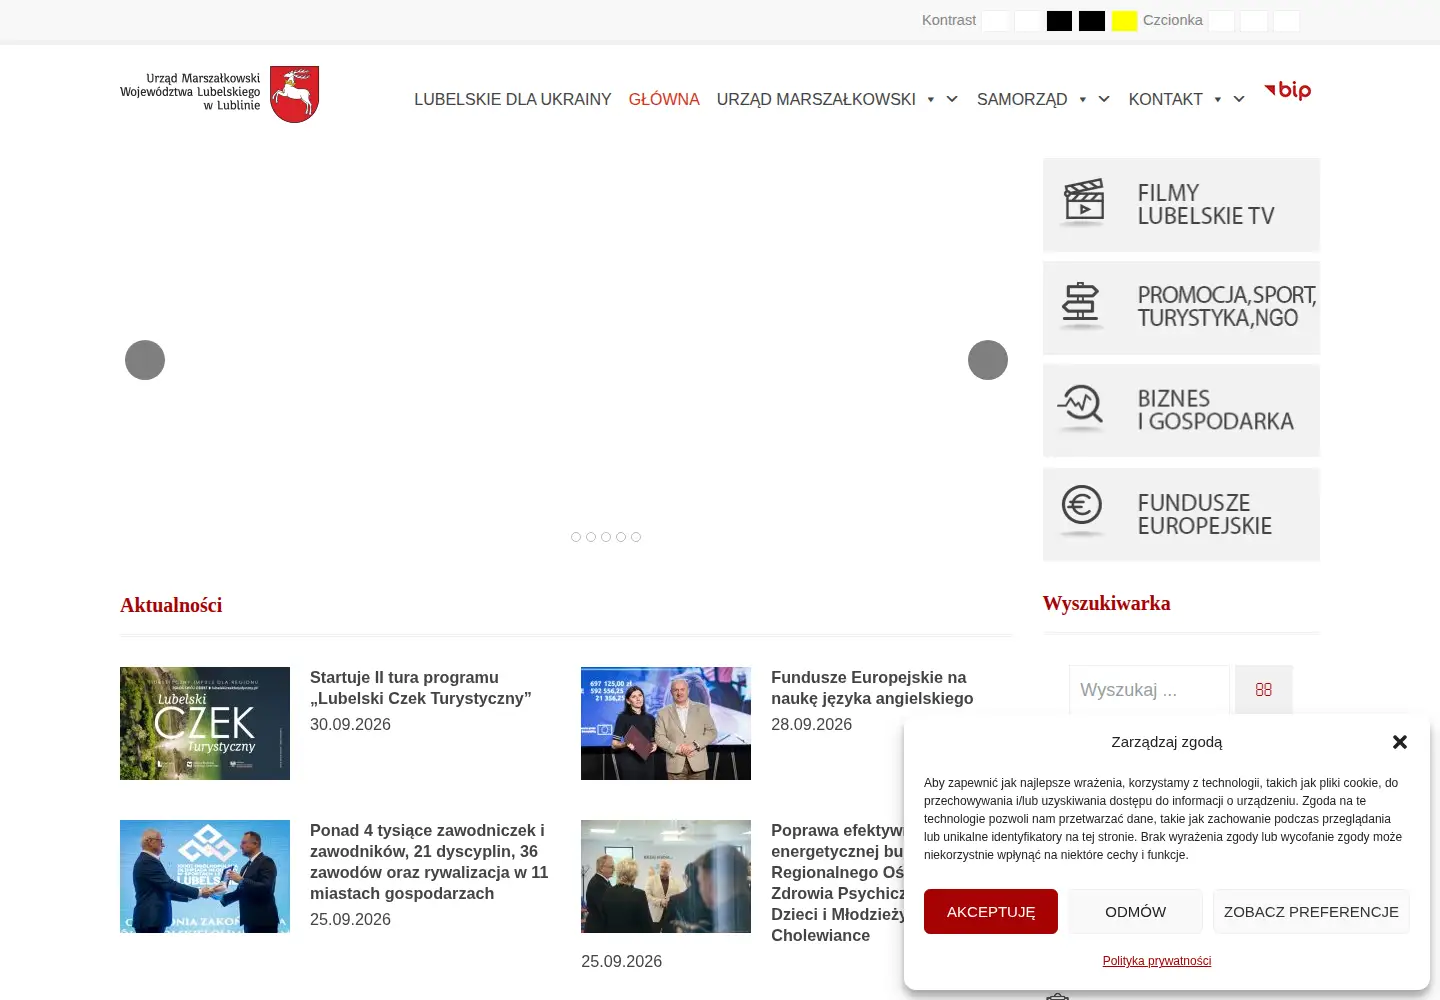Viewport: 1440px width, 1000px height.
Task: Open the athletes article handshake thumbnail
Action: pyautogui.click(x=205, y=876)
